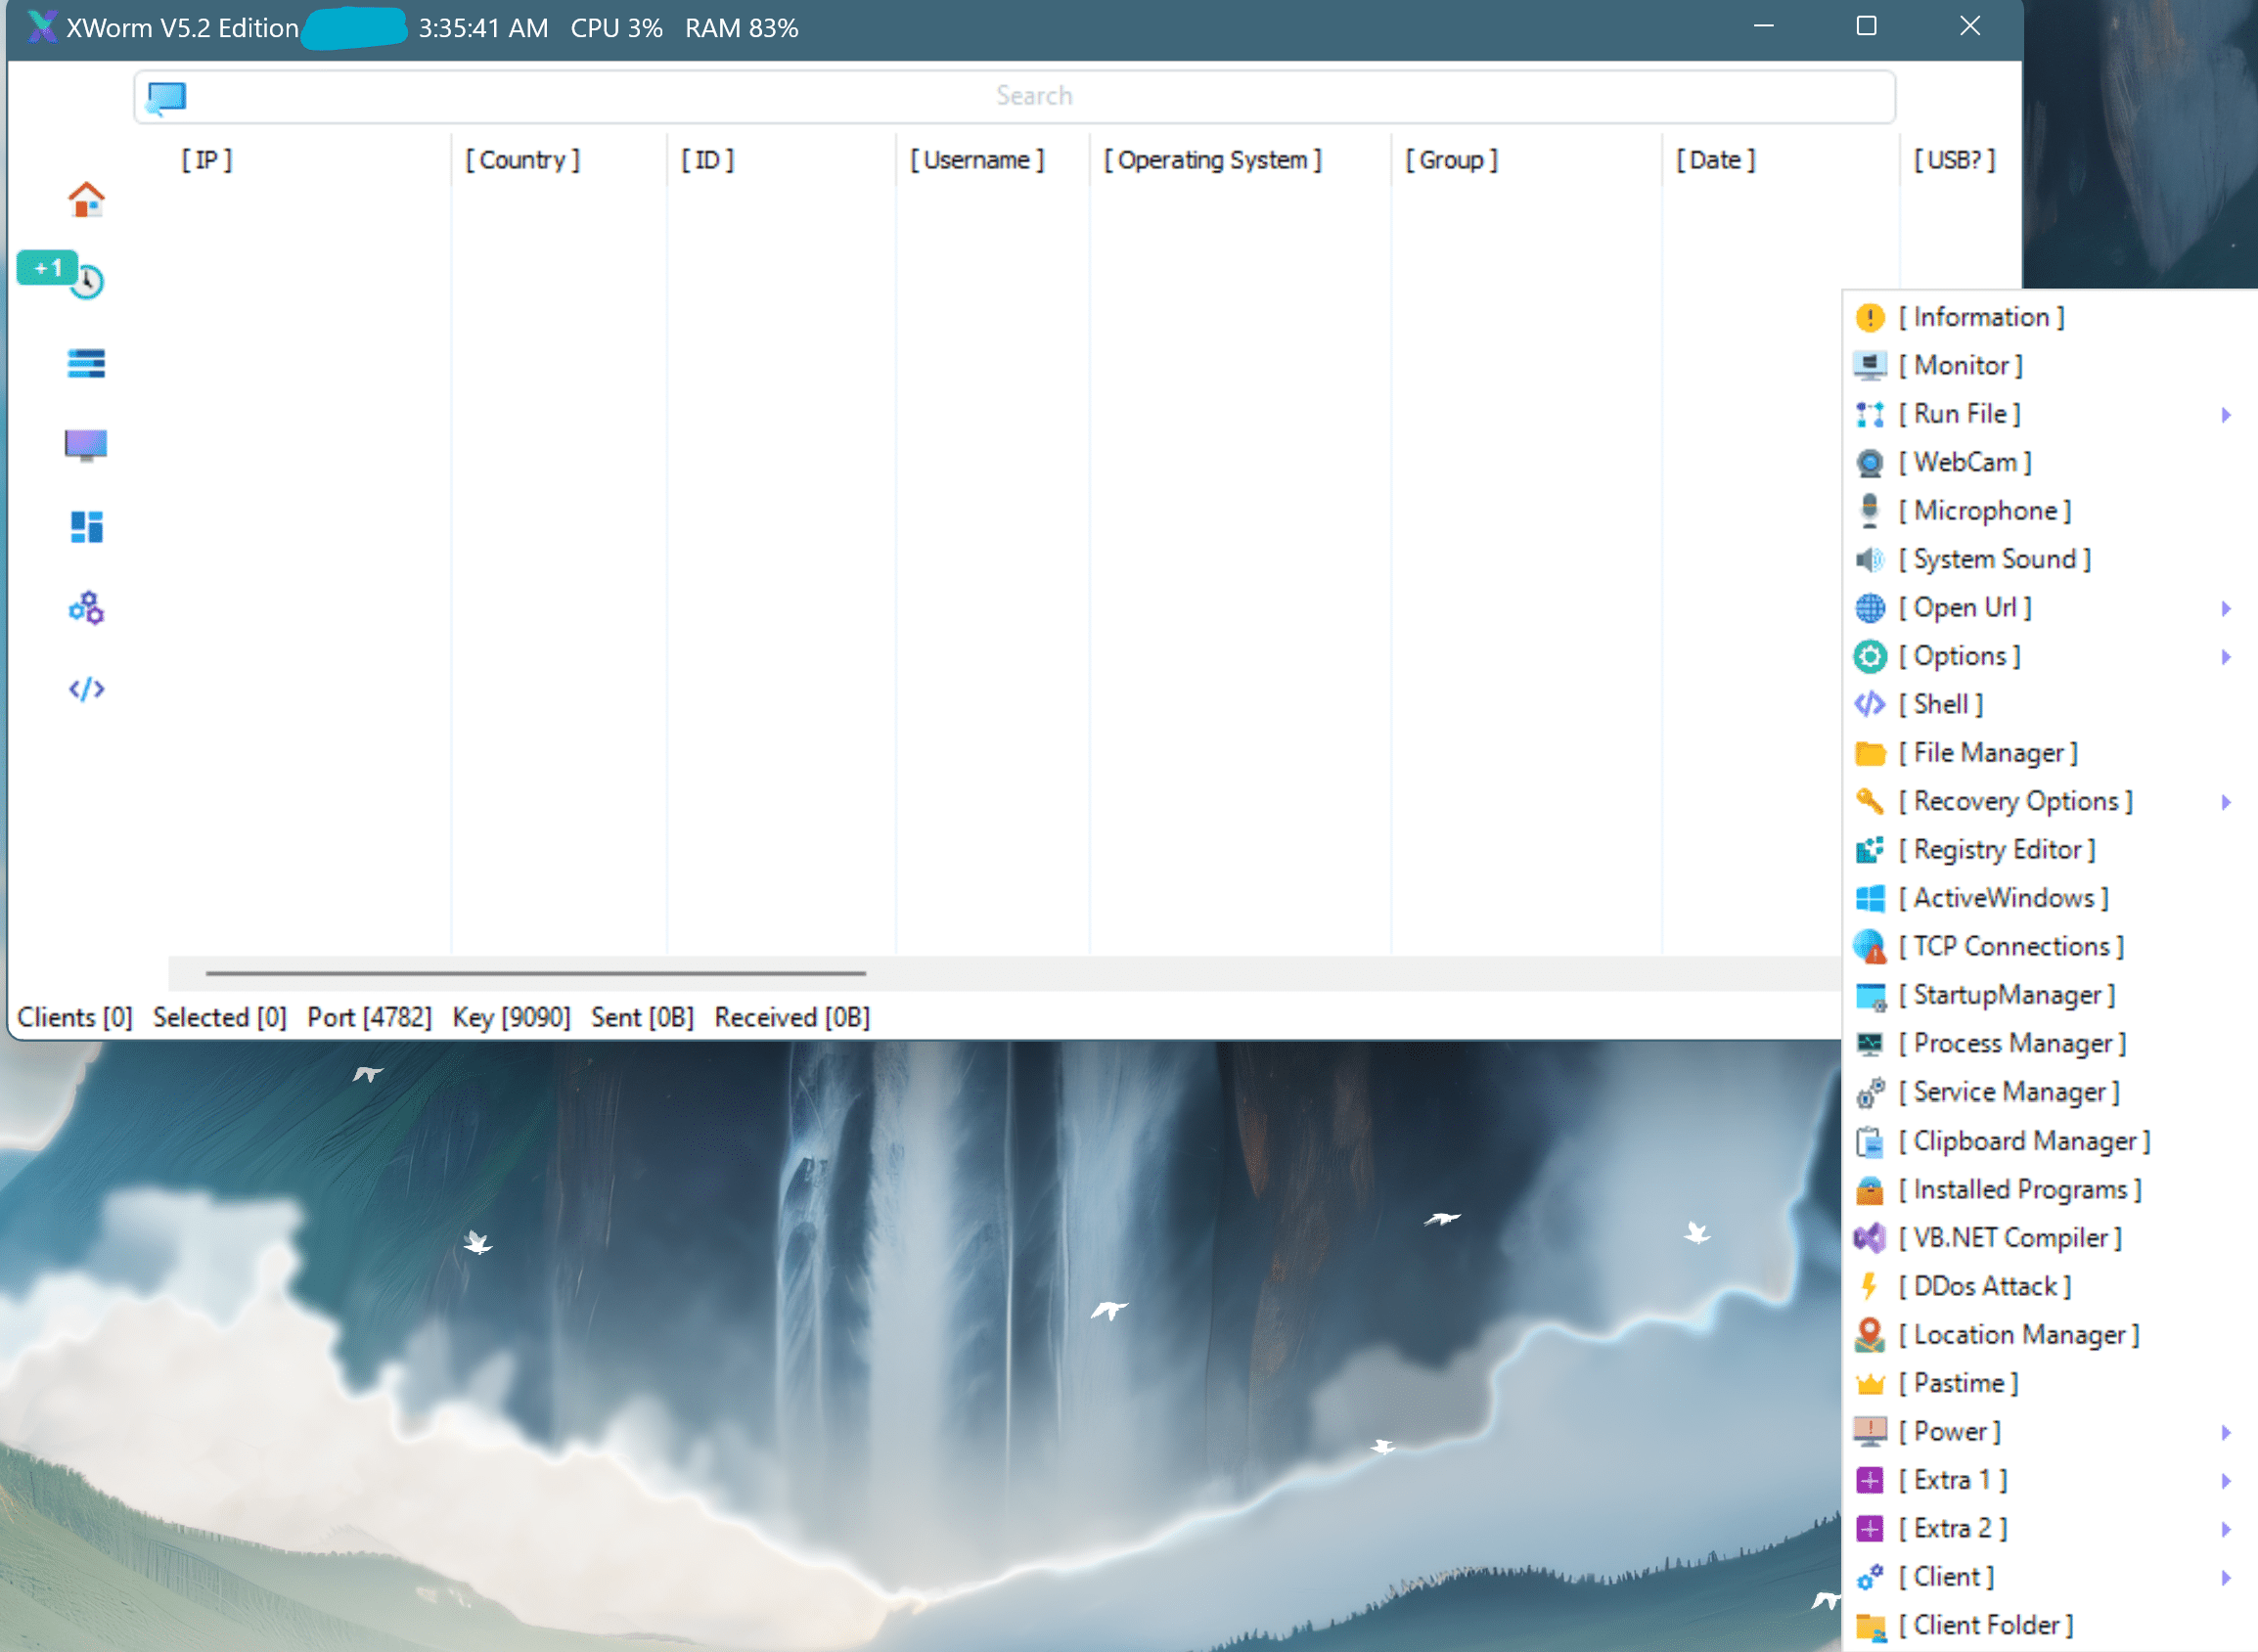
Task: Open Process Manager from context menu
Action: (x=2018, y=1044)
